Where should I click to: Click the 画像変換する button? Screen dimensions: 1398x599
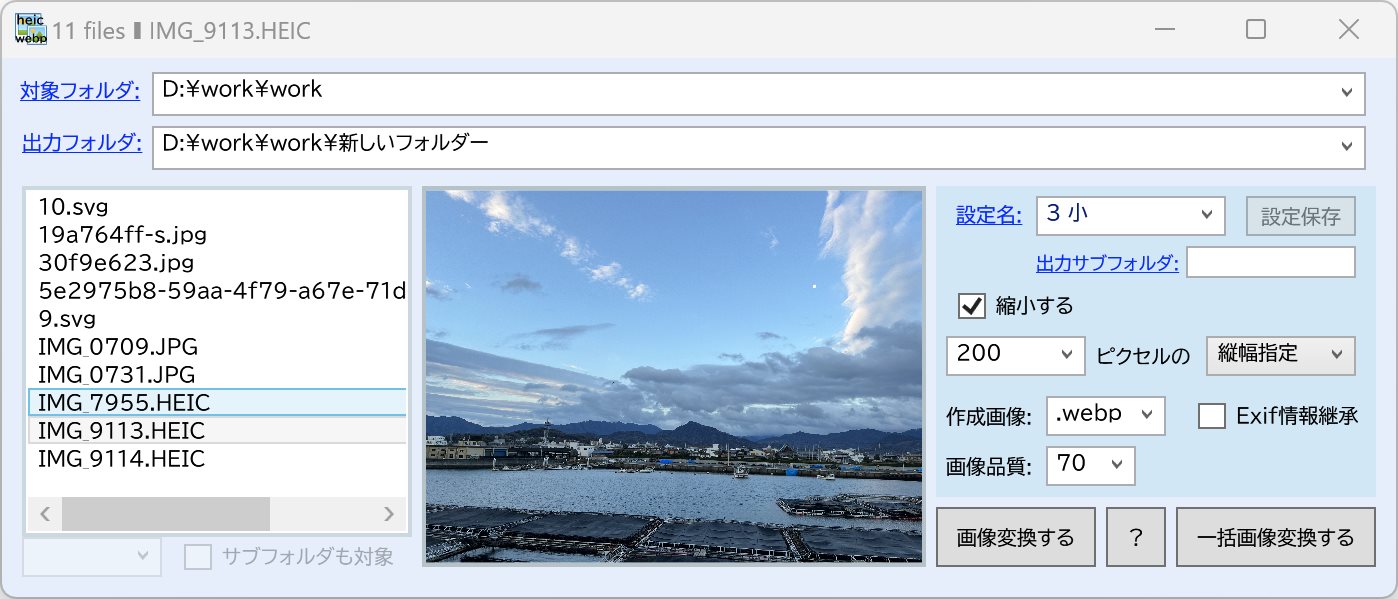point(1016,538)
